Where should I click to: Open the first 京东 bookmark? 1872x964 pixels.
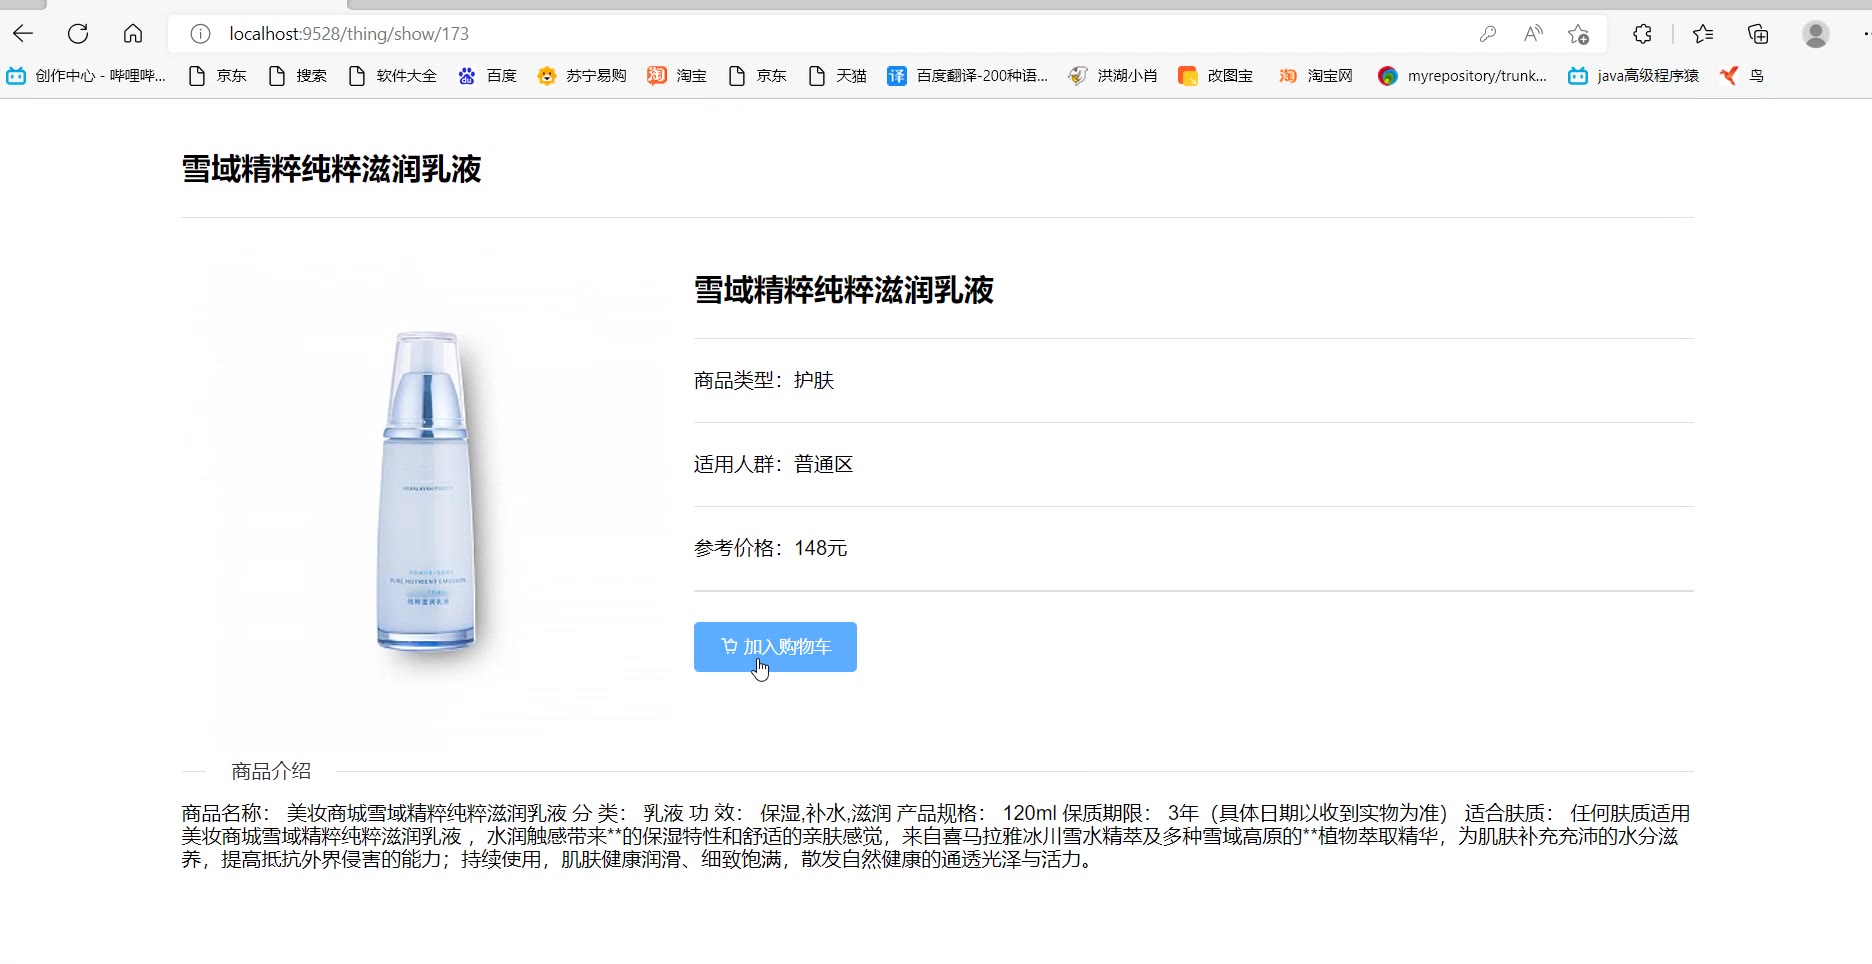click(217, 76)
